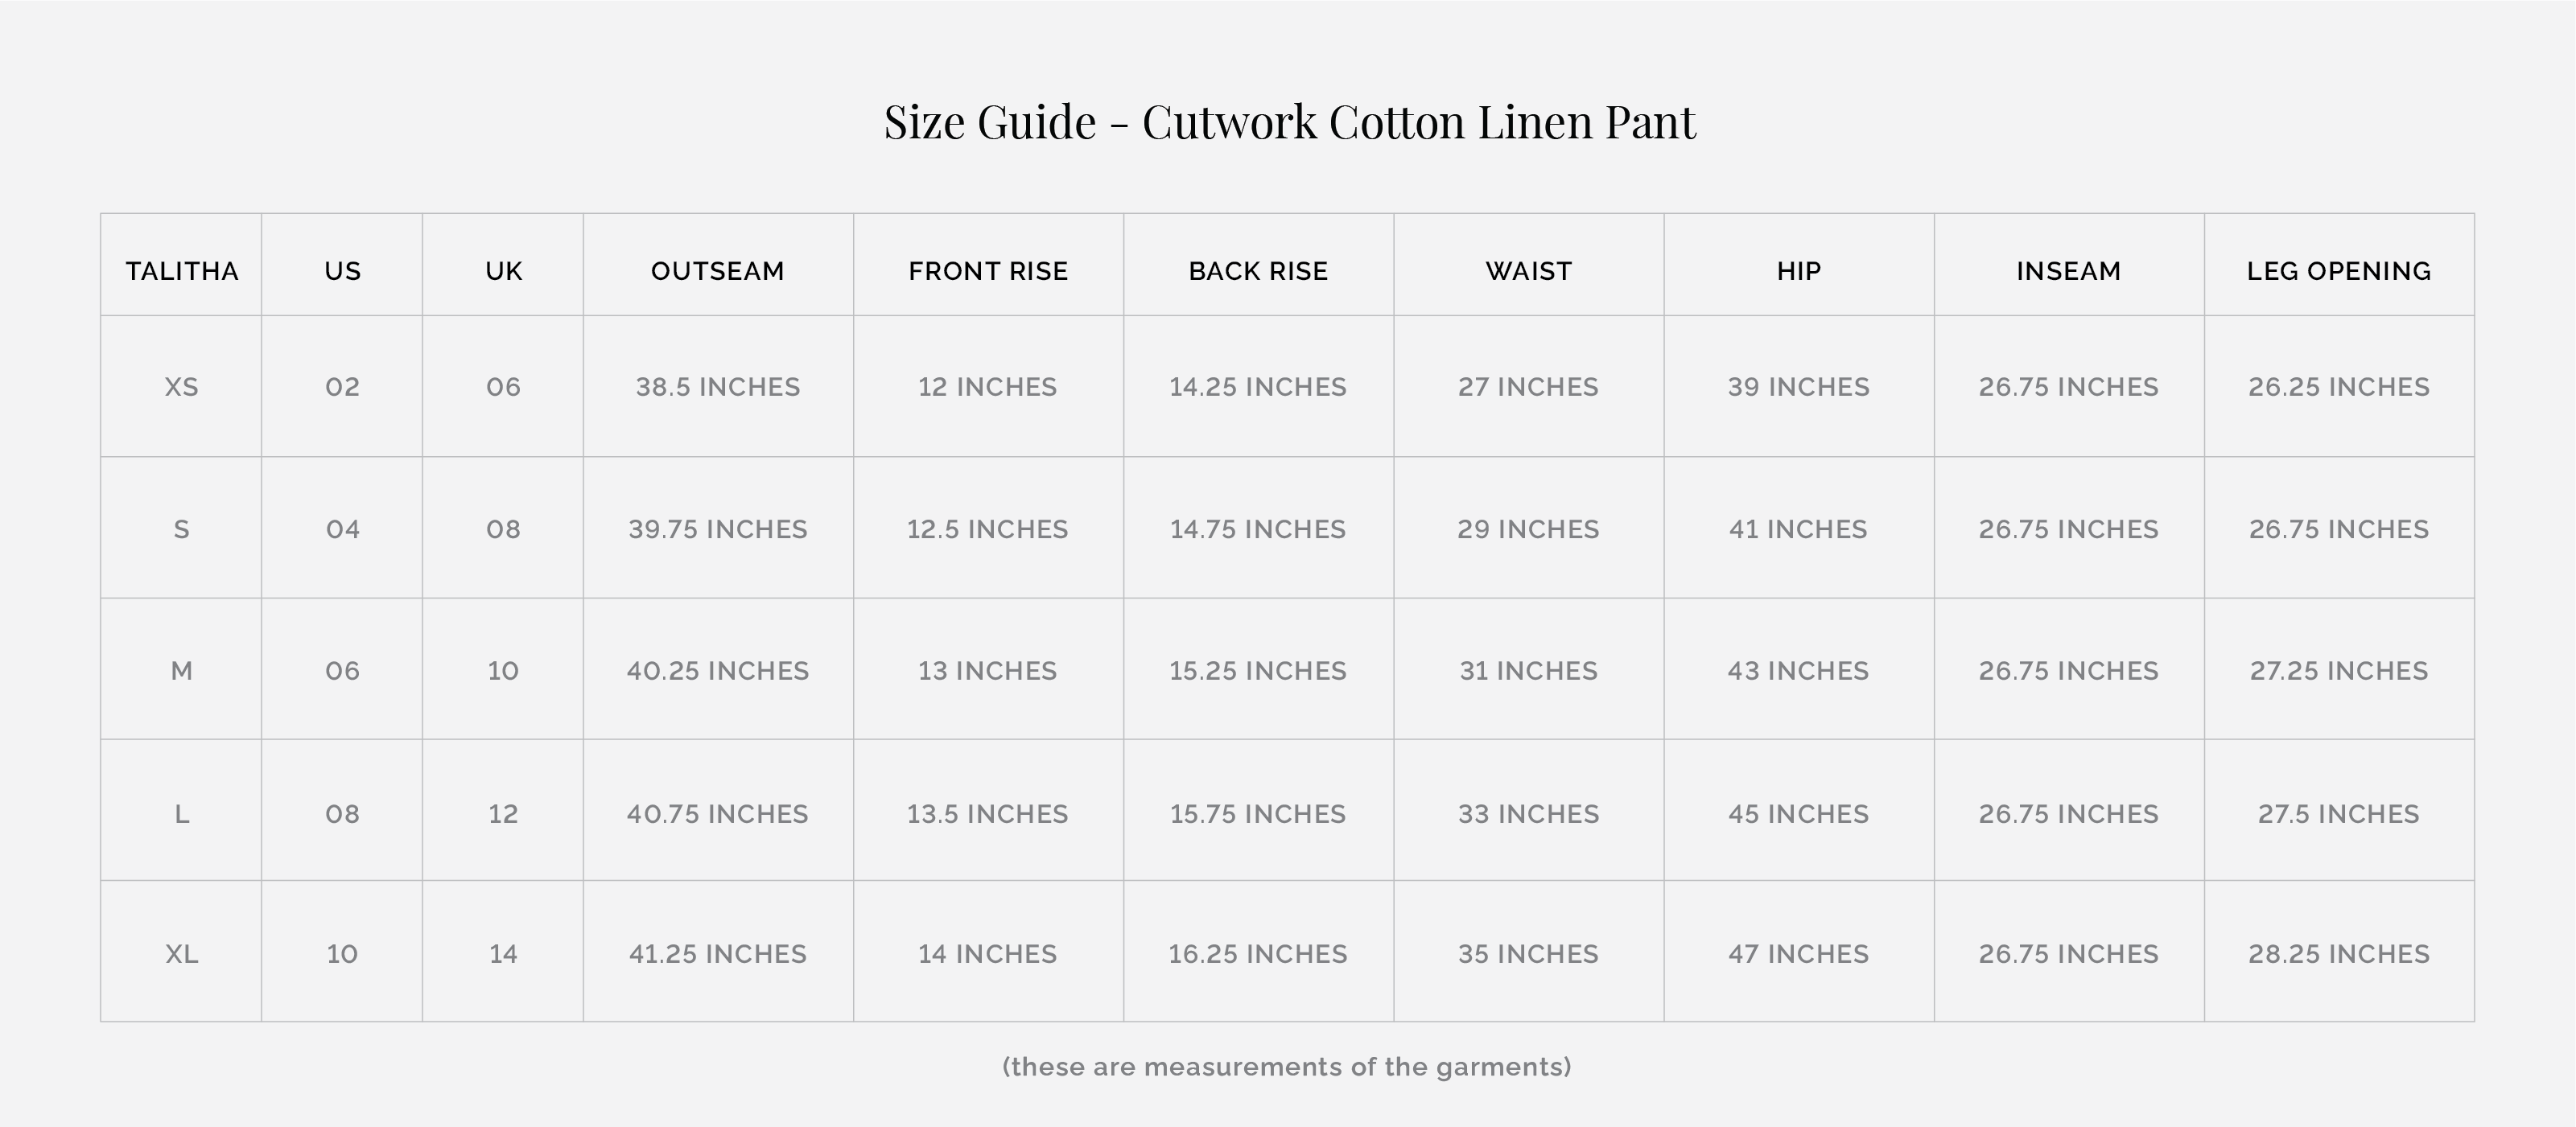2576x1127 pixels.
Task: Select the TALITHA column header
Action: pyautogui.click(x=181, y=271)
